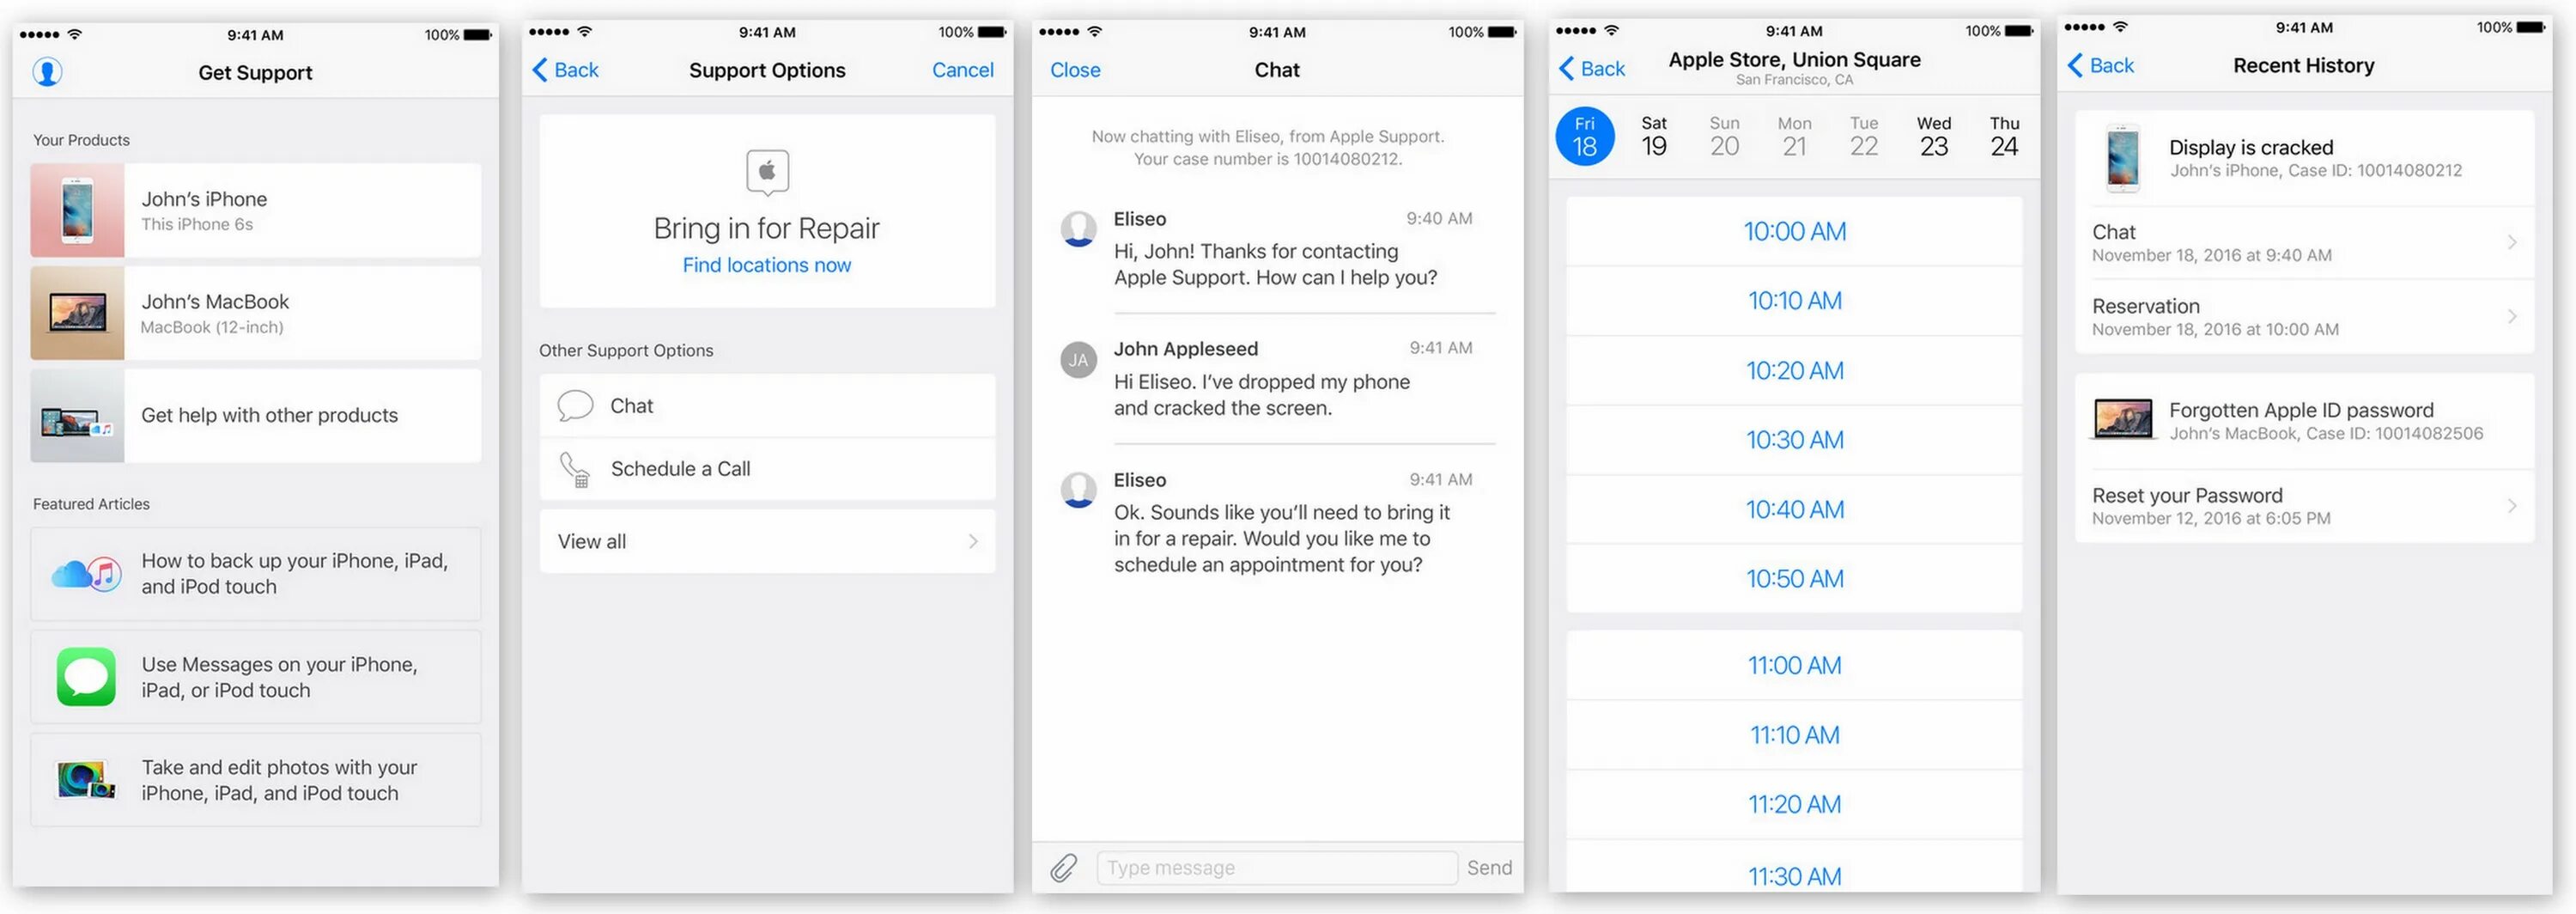2576x914 pixels.
Task: Select Sat 19 in date picker
Action: (x=1654, y=136)
